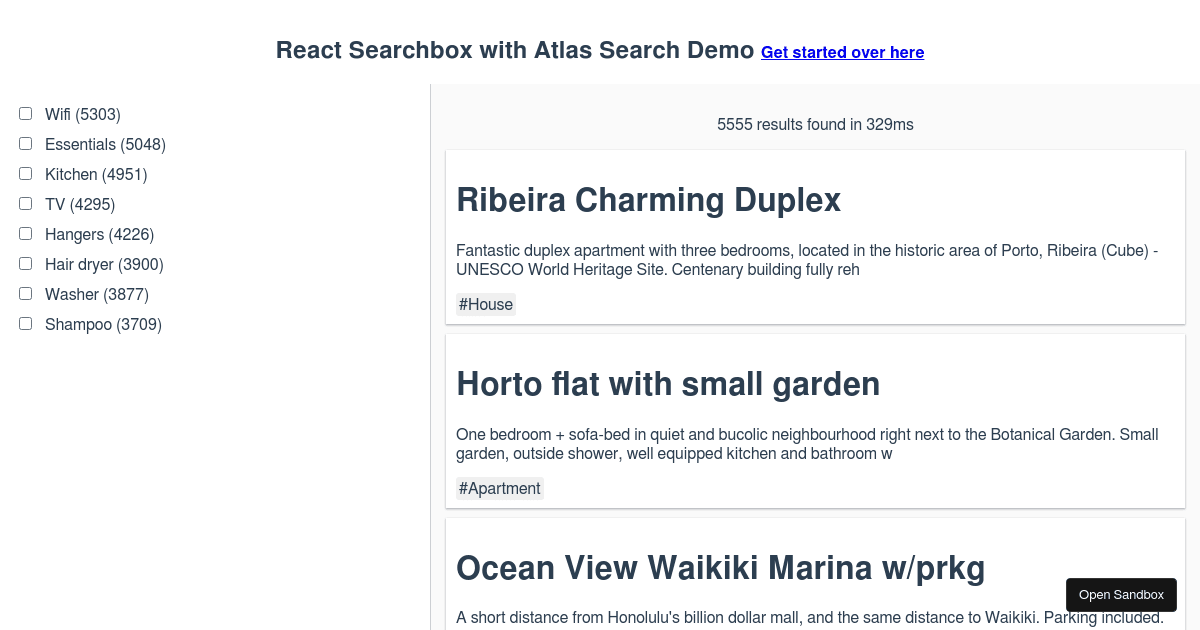The image size is (1200, 630).
Task: Click the #House tag
Action: point(486,304)
